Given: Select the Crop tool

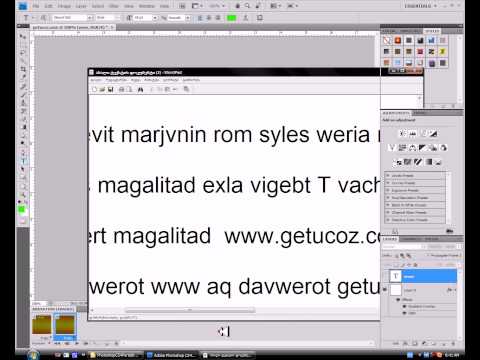Looking at the screenshot, I should coord(23,69).
